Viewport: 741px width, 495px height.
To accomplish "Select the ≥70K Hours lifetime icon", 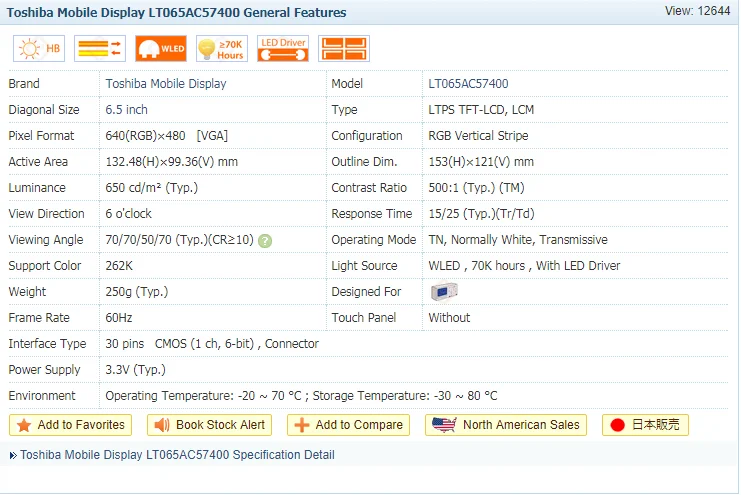I will (x=222, y=48).
